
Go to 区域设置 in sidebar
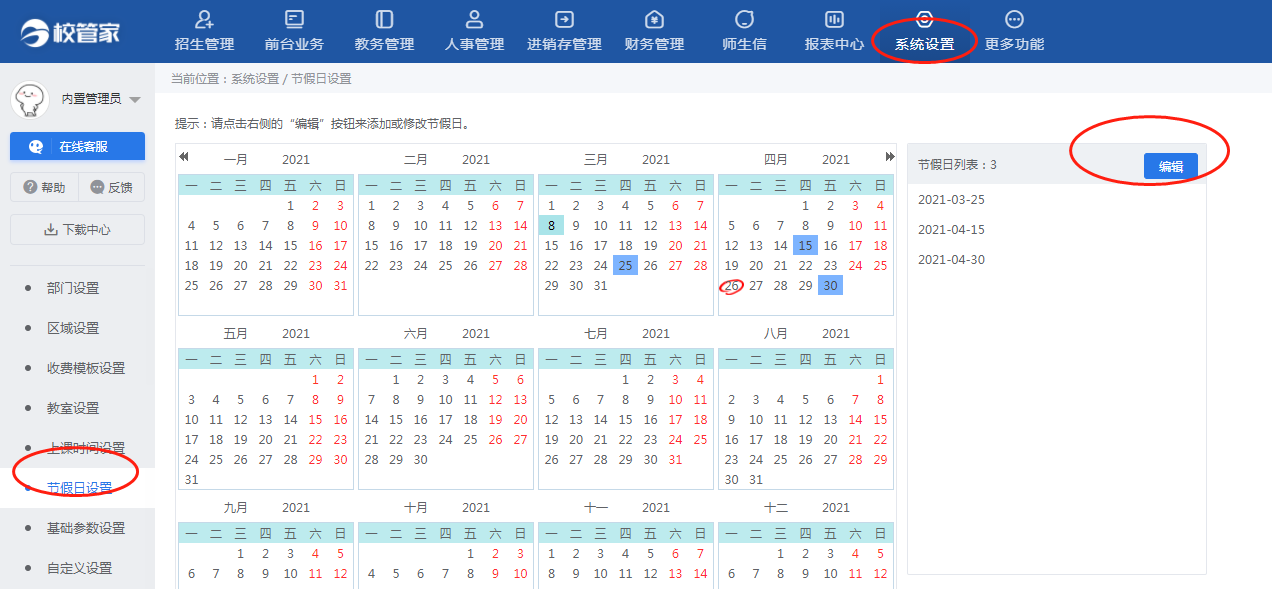click(x=73, y=328)
